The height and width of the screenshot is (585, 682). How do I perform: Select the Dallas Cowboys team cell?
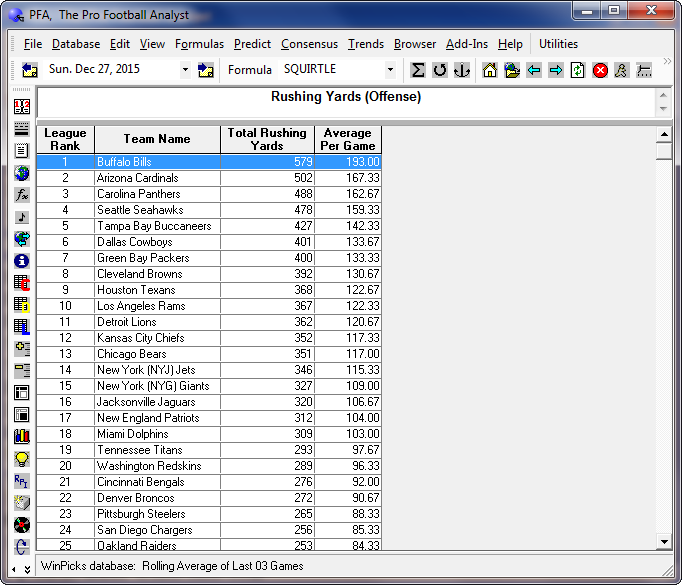coord(157,242)
